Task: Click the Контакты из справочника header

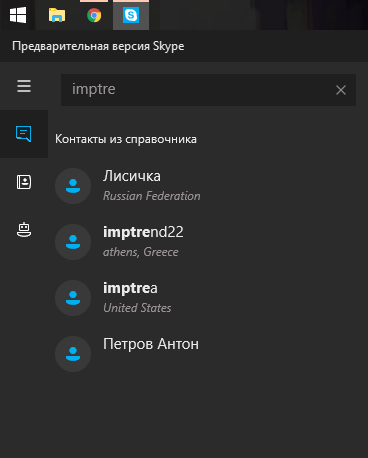Action: (x=126, y=139)
